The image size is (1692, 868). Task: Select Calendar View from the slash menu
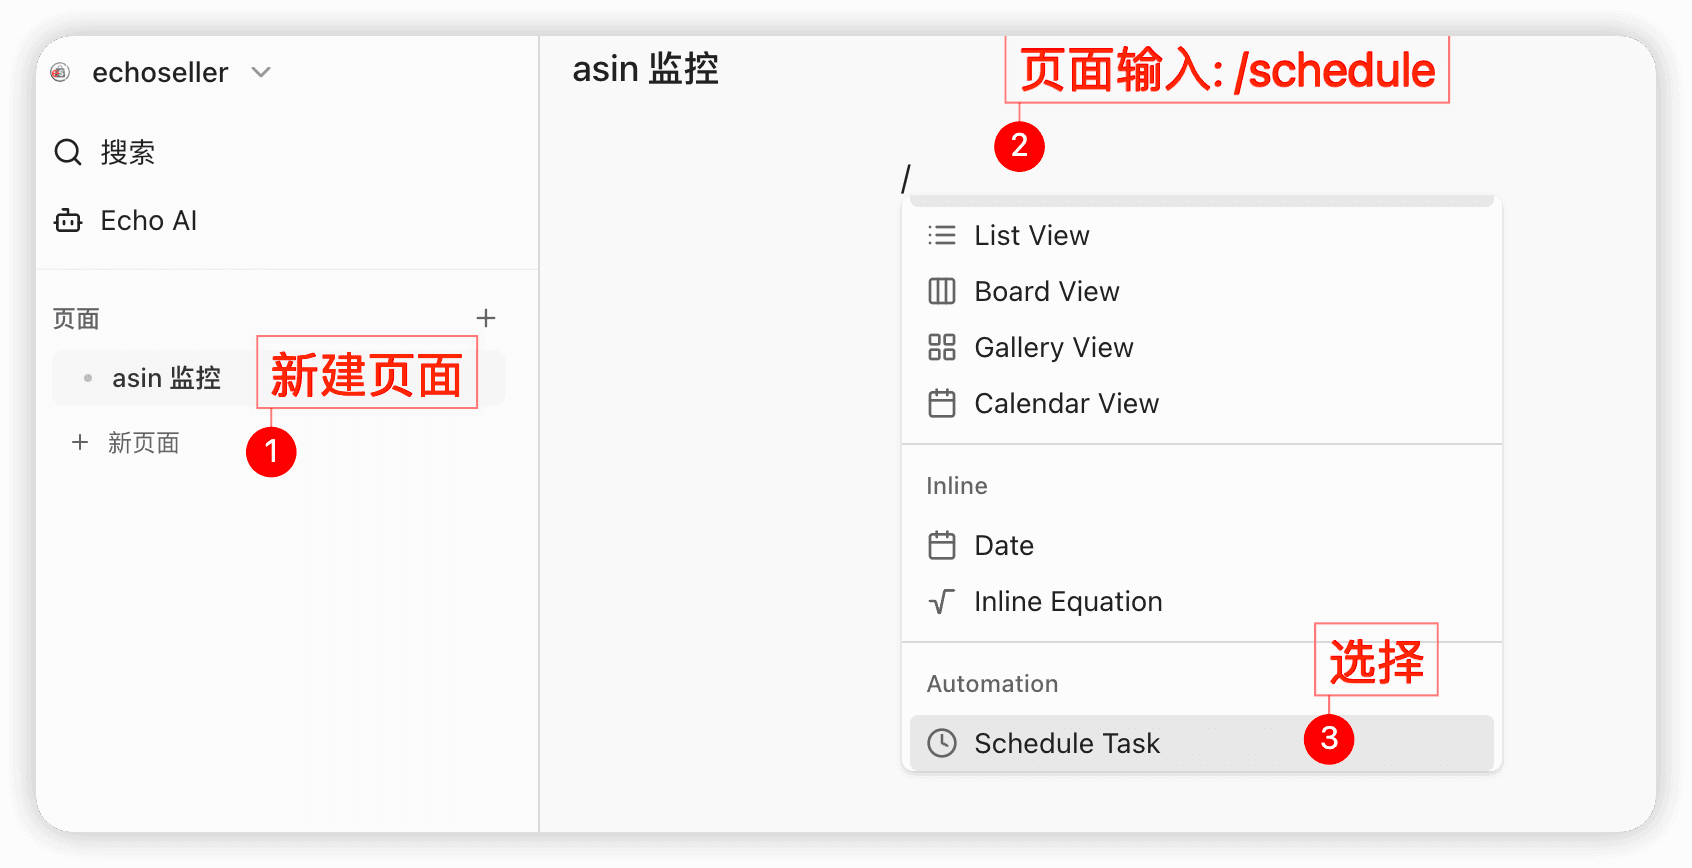coord(1066,403)
